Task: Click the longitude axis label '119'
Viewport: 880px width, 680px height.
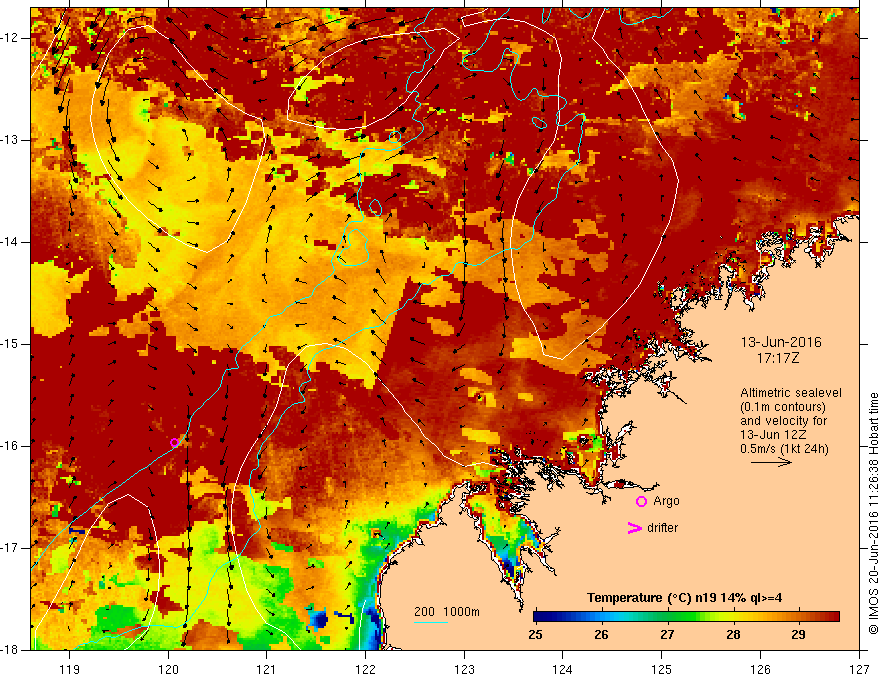Action: pyautogui.click(x=70, y=669)
